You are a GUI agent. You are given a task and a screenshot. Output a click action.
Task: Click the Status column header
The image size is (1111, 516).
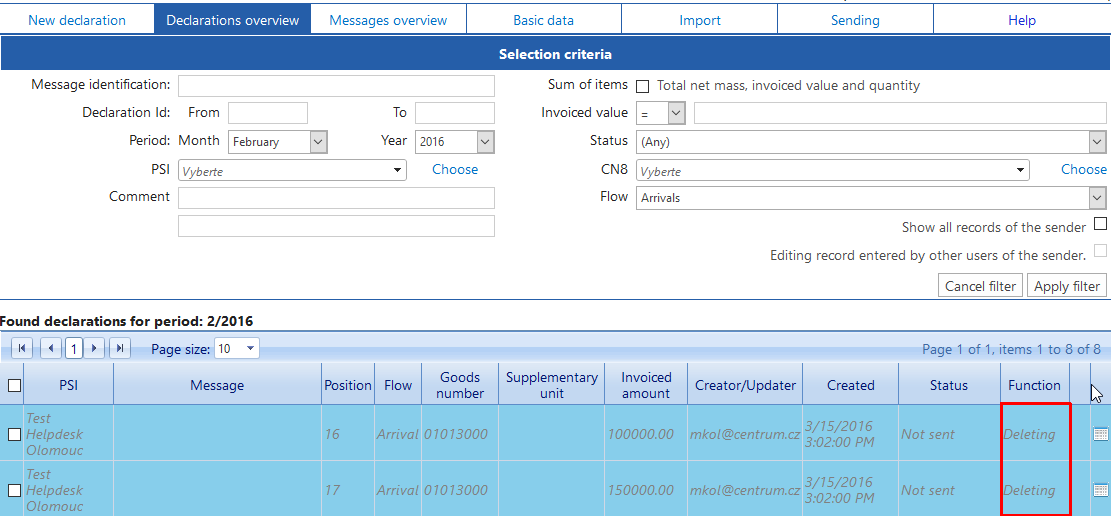949,386
